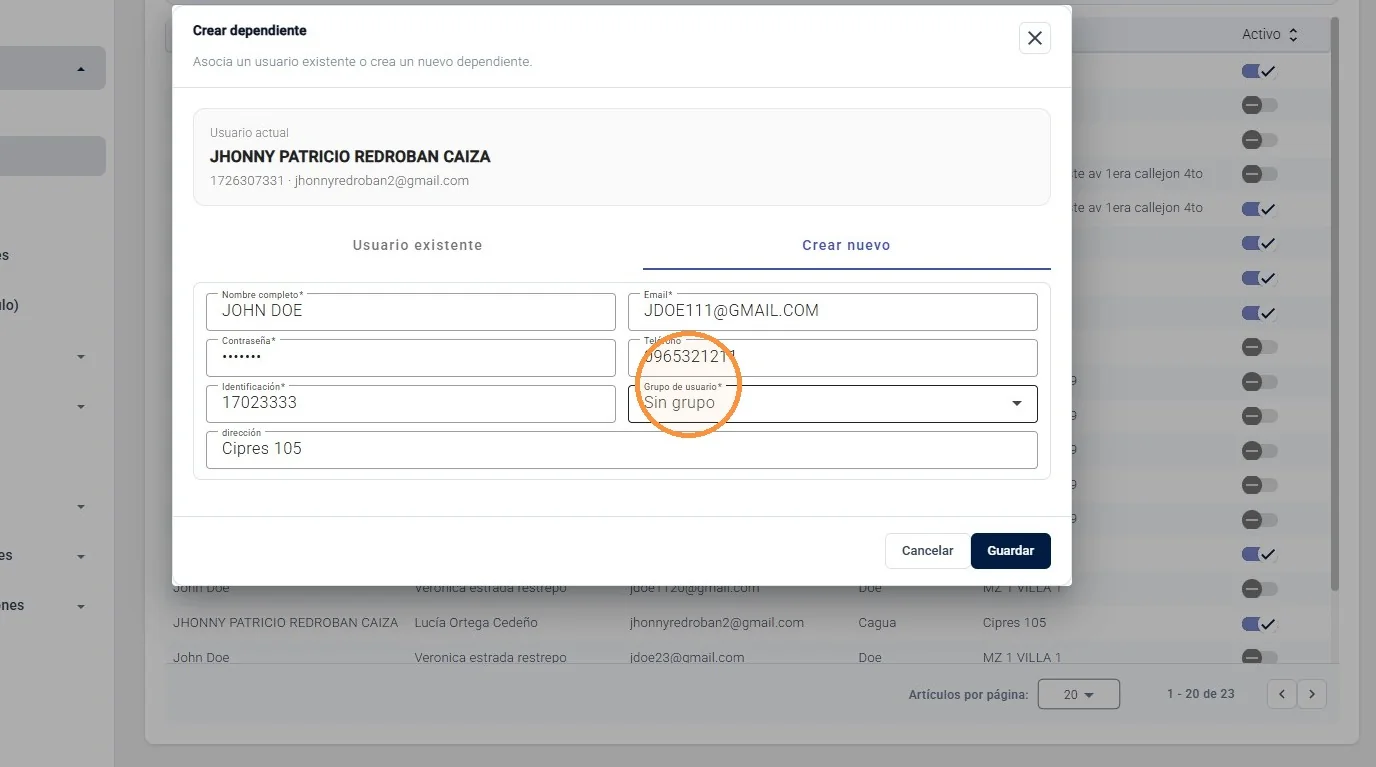Click the Guardar button
This screenshot has width=1376, height=767.
(x=1011, y=551)
